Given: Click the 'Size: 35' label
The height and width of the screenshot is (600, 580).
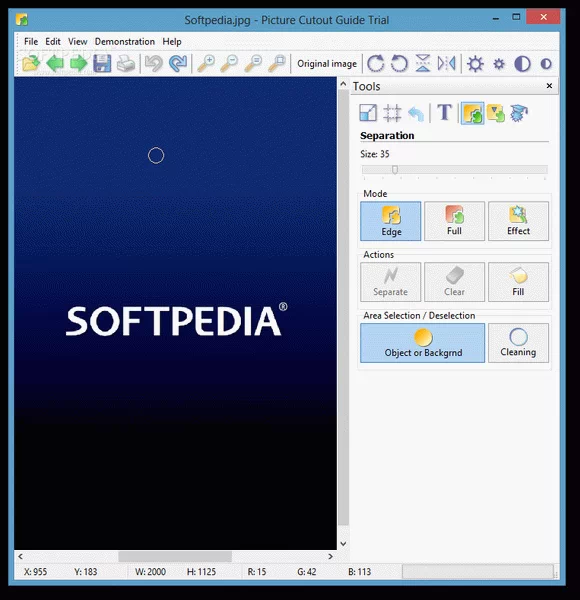Looking at the screenshot, I should click(x=375, y=154).
